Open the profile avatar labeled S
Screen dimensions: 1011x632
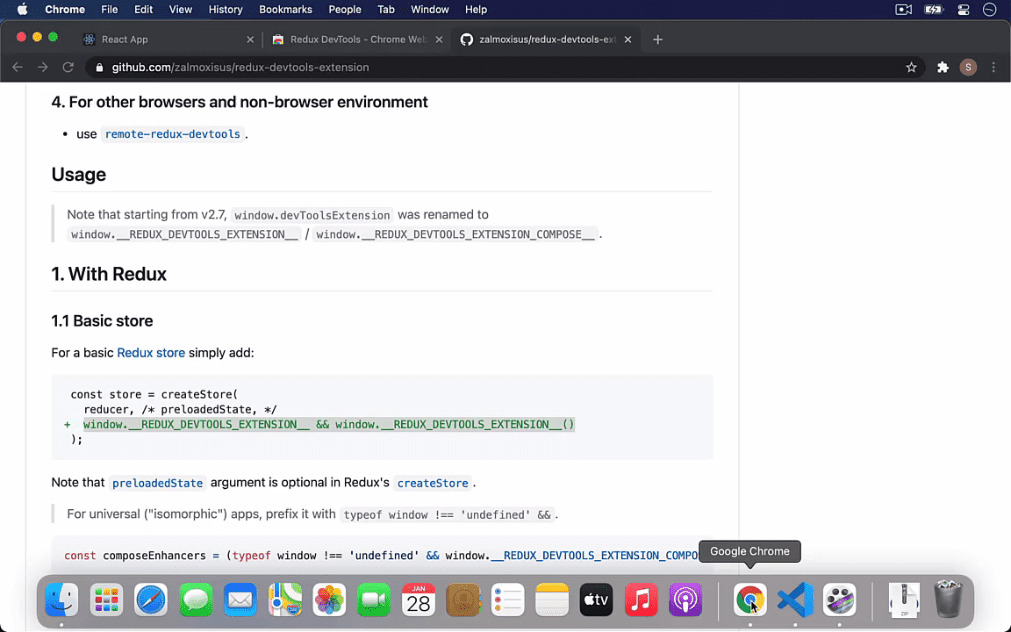tap(967, 67)
